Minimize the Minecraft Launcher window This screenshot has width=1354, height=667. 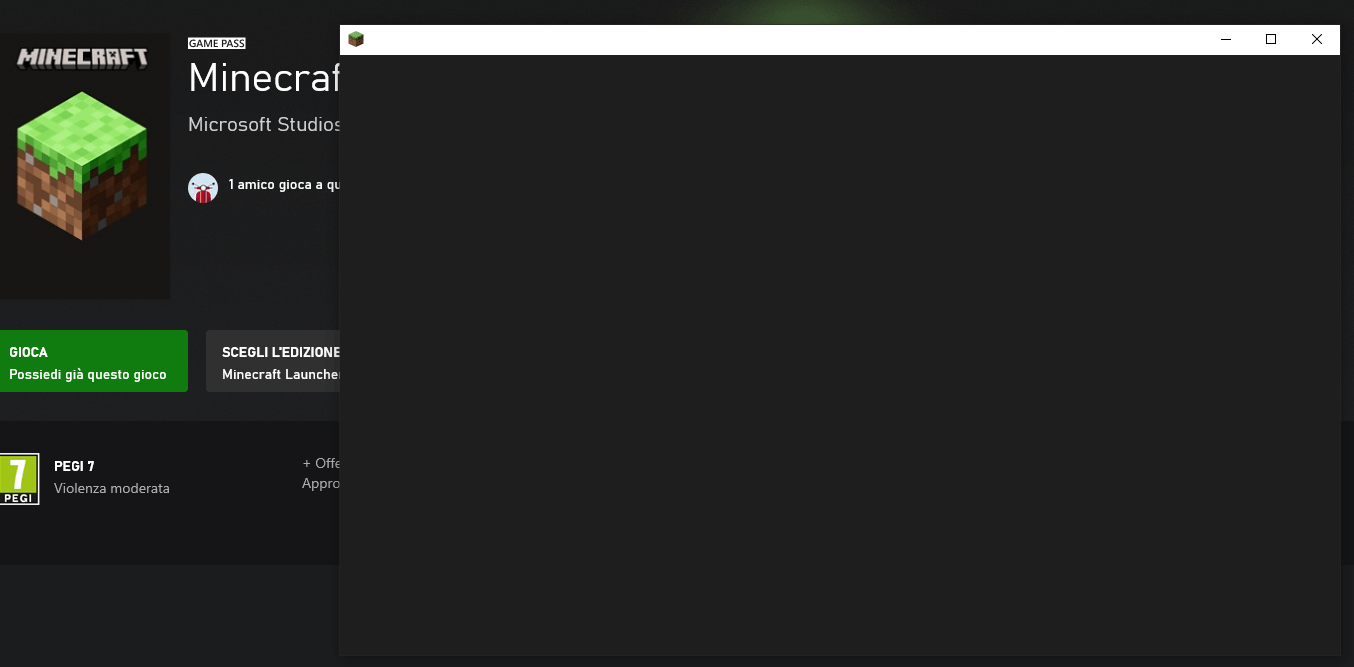(x=1226, y=40)
